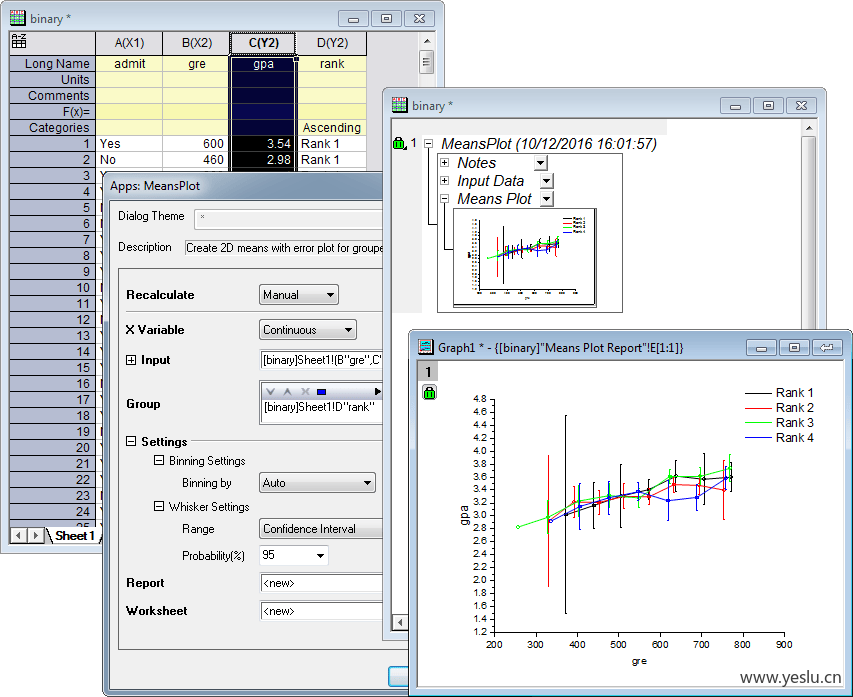Open the Input Data dropdown arrow in report
Screen dimensions: 853x697
546,181
